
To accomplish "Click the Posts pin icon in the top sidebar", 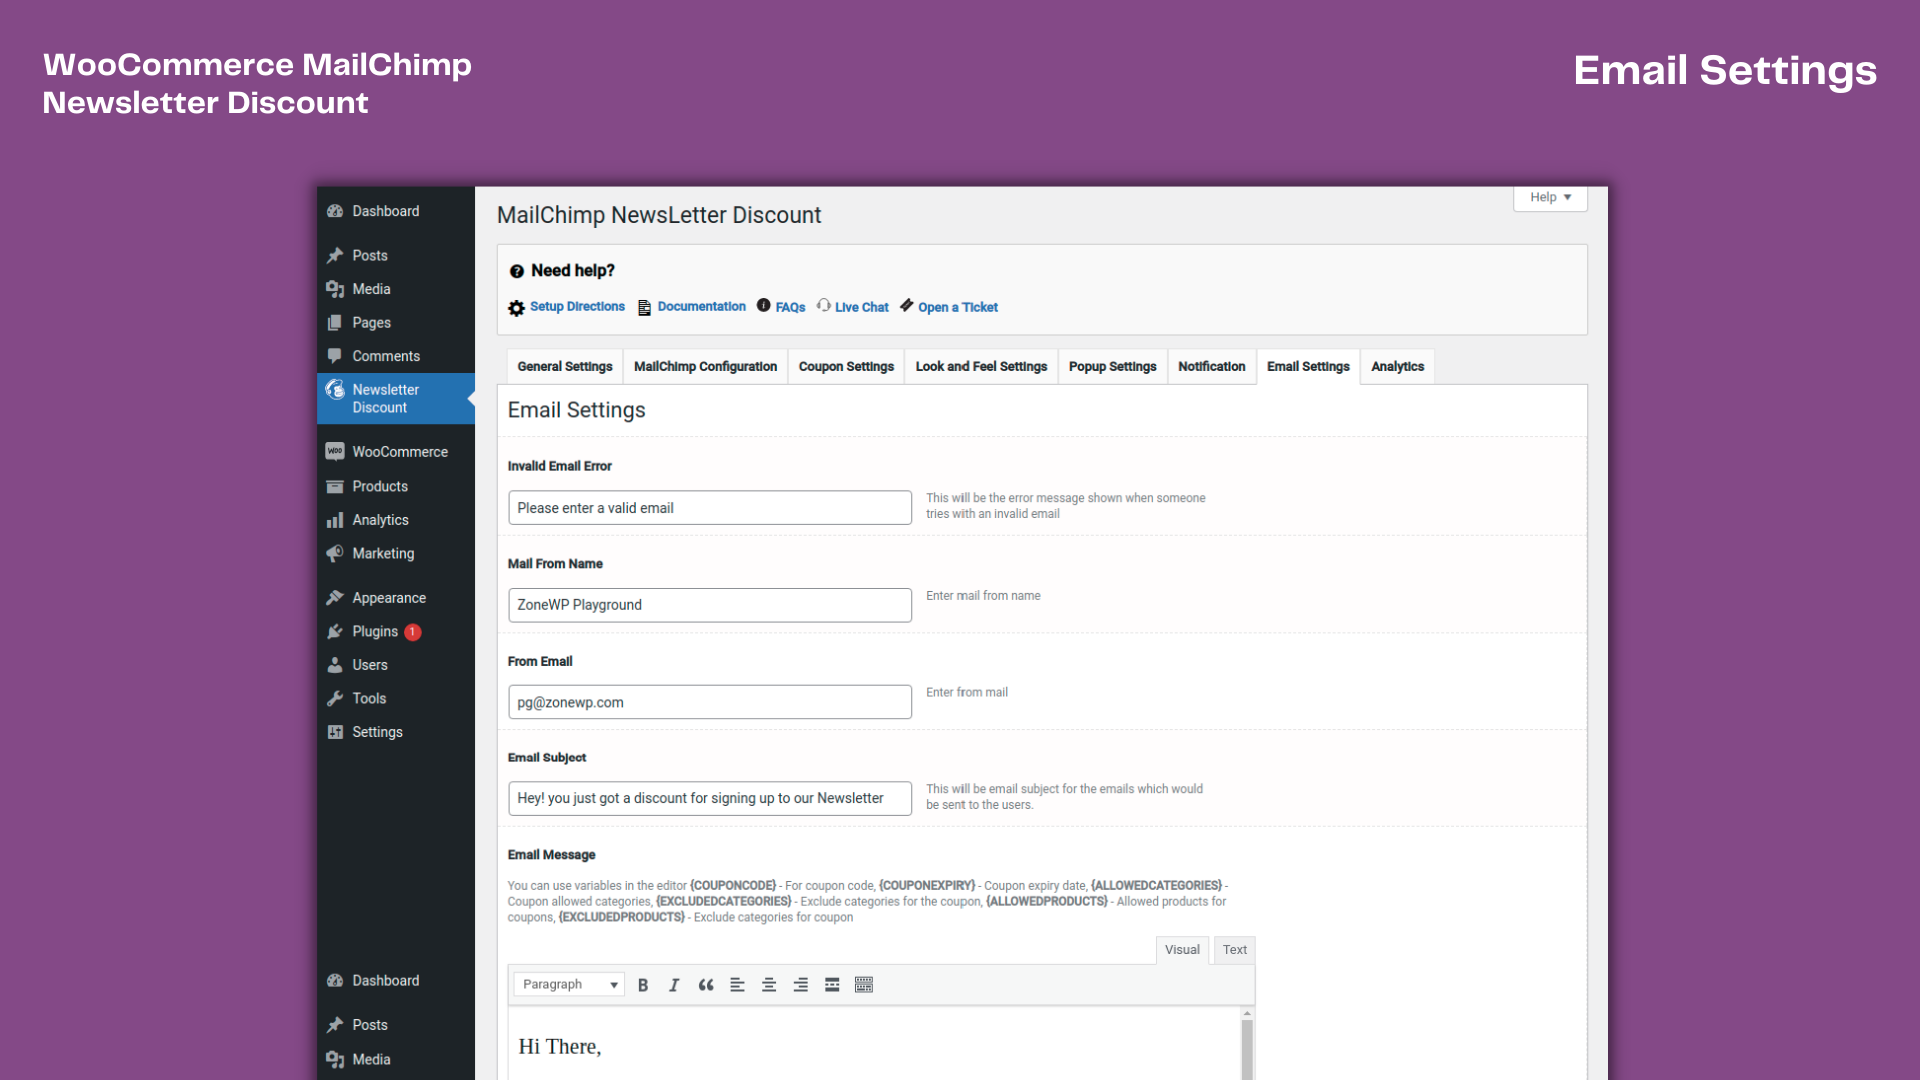I will click(x=335, y=255).
